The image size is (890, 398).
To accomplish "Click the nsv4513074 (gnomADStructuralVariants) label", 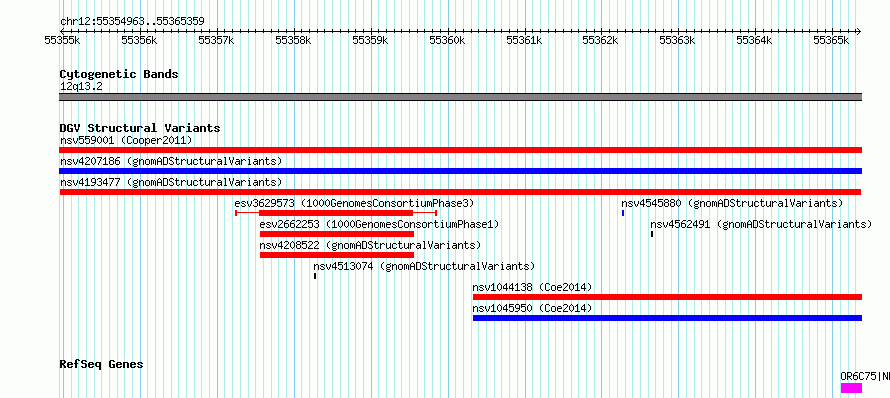I will (x=424, y=266).
